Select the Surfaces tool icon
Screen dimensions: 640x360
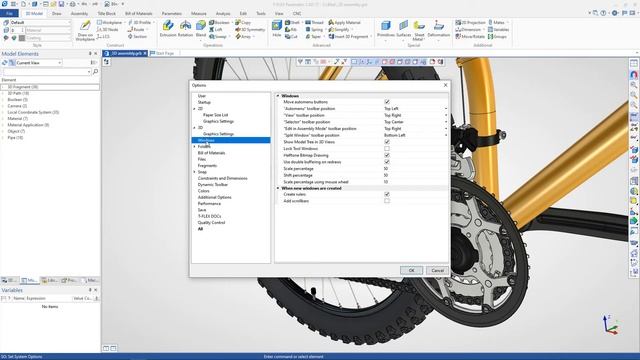pos(404,26)
